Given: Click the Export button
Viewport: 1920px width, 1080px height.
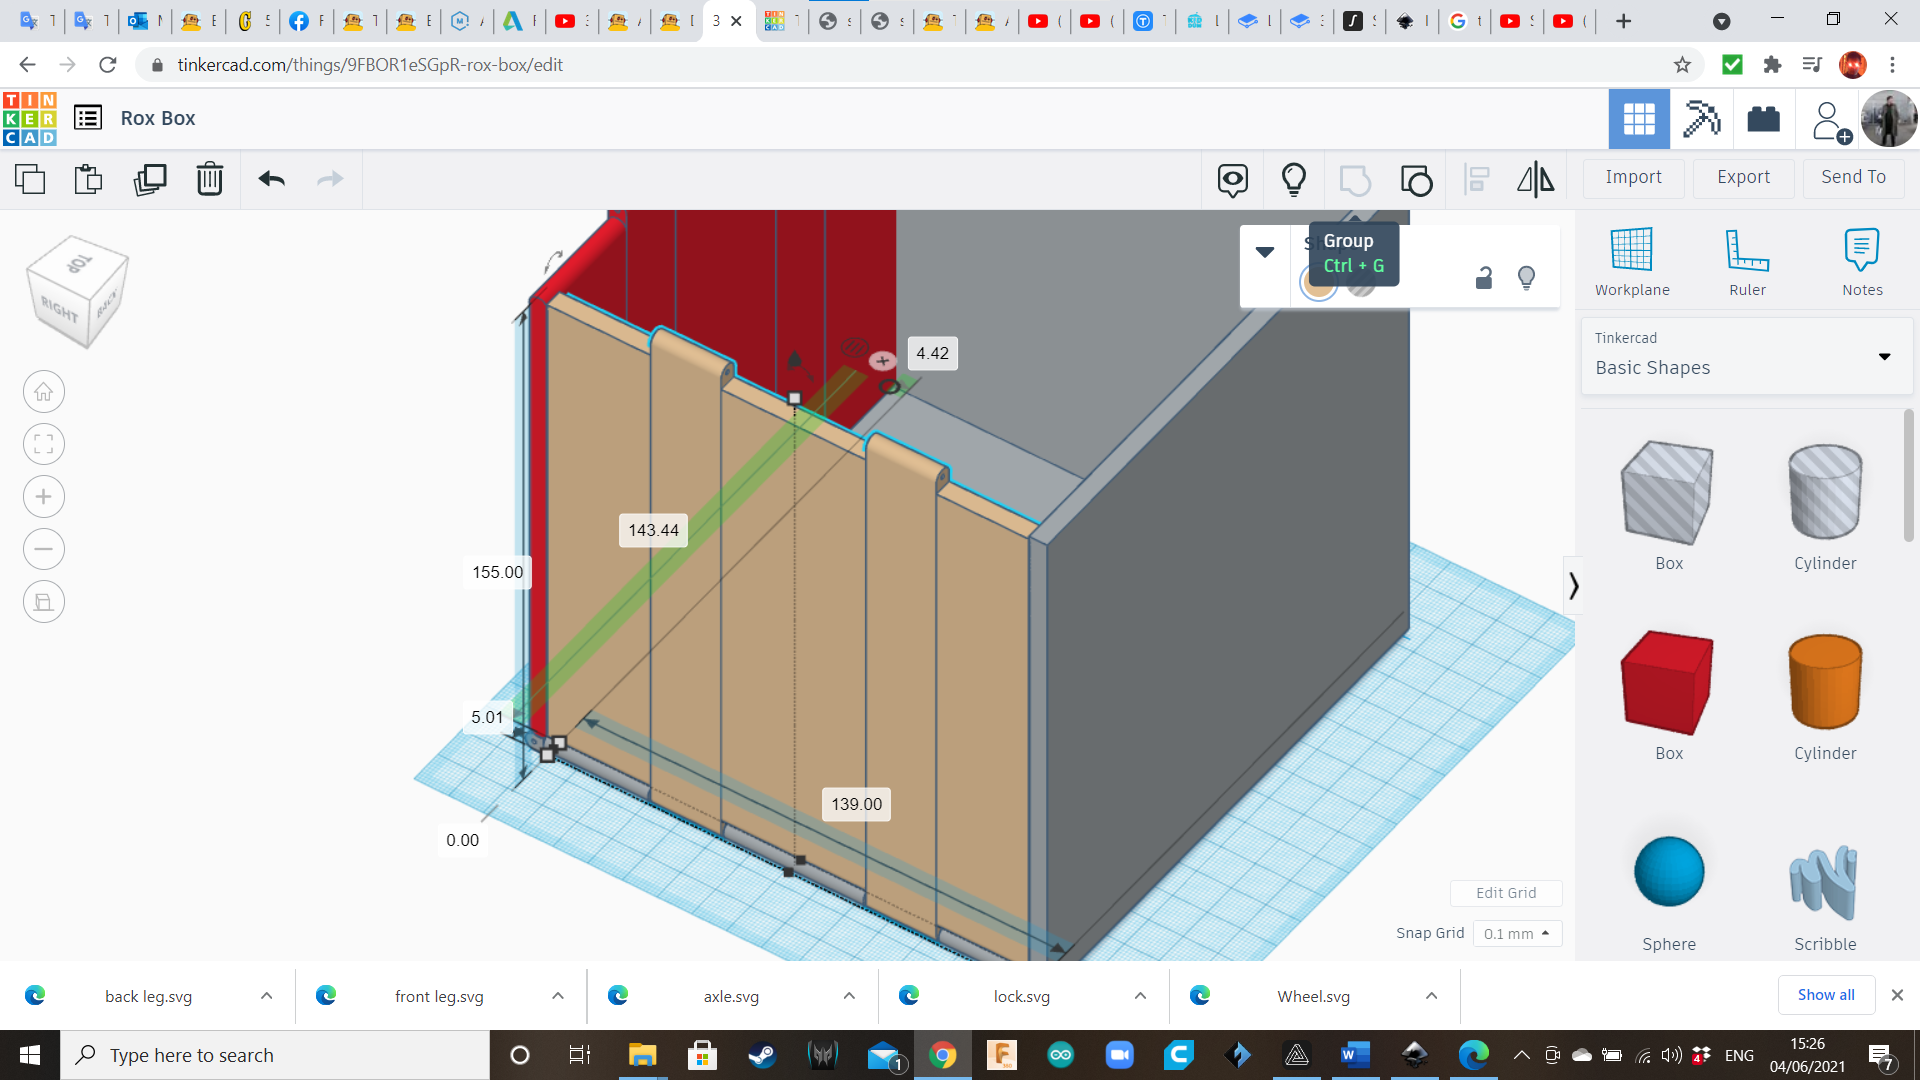Looking at the screenshot, I should [x=1743, y=177].
